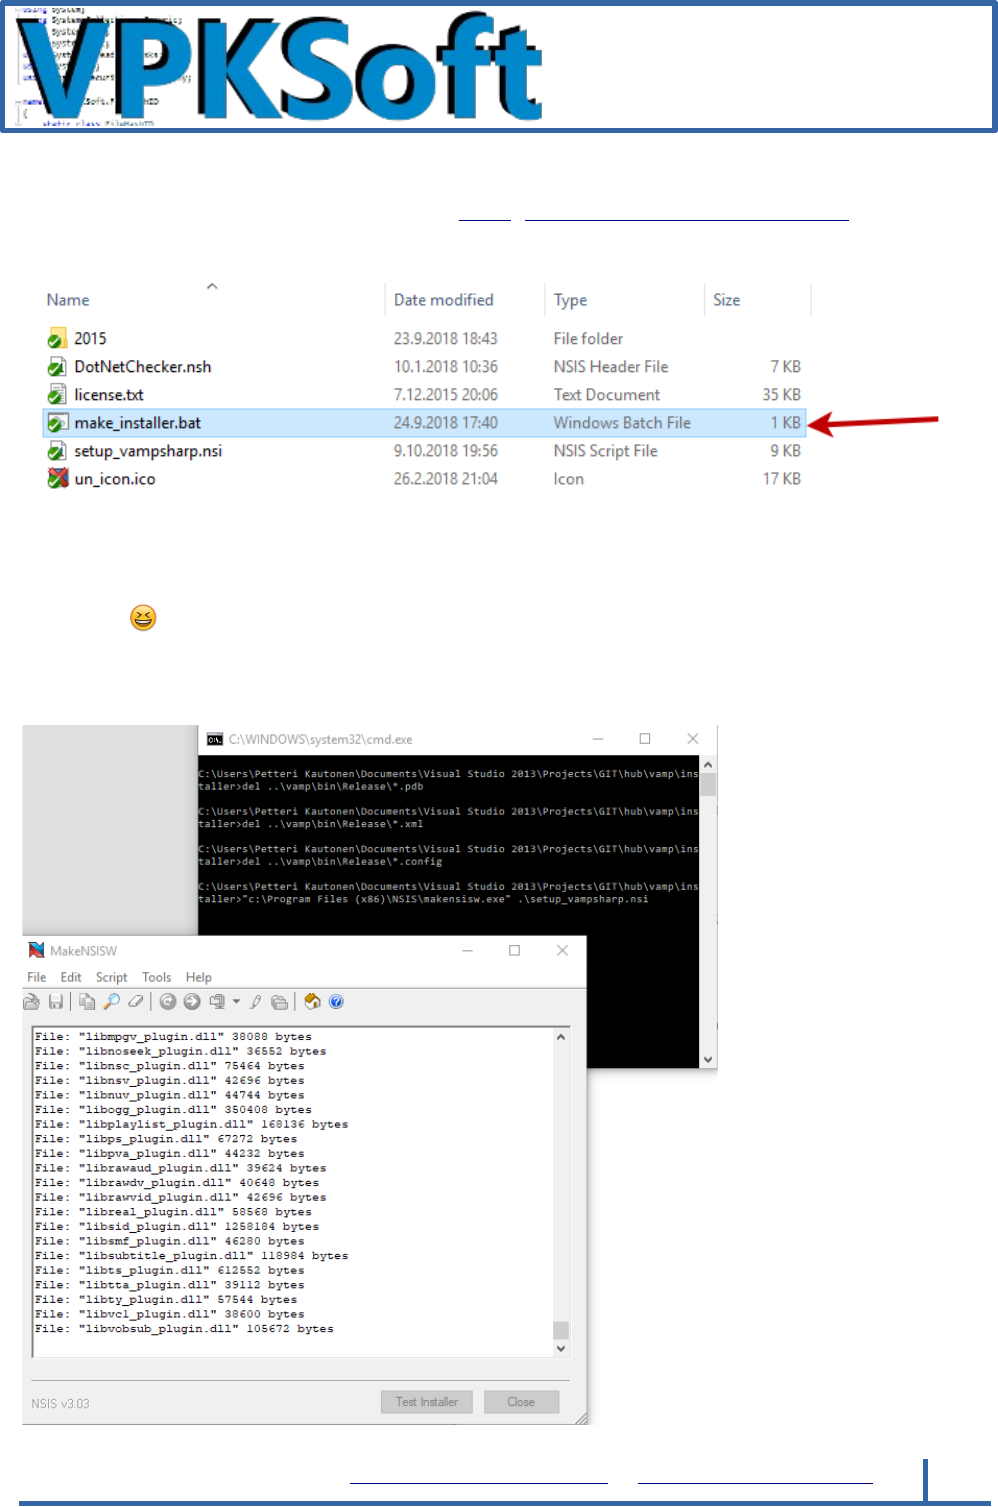Click the setup_vampsharp.nsi file icon
The image size is (998, 1507).
coord(58,451)
